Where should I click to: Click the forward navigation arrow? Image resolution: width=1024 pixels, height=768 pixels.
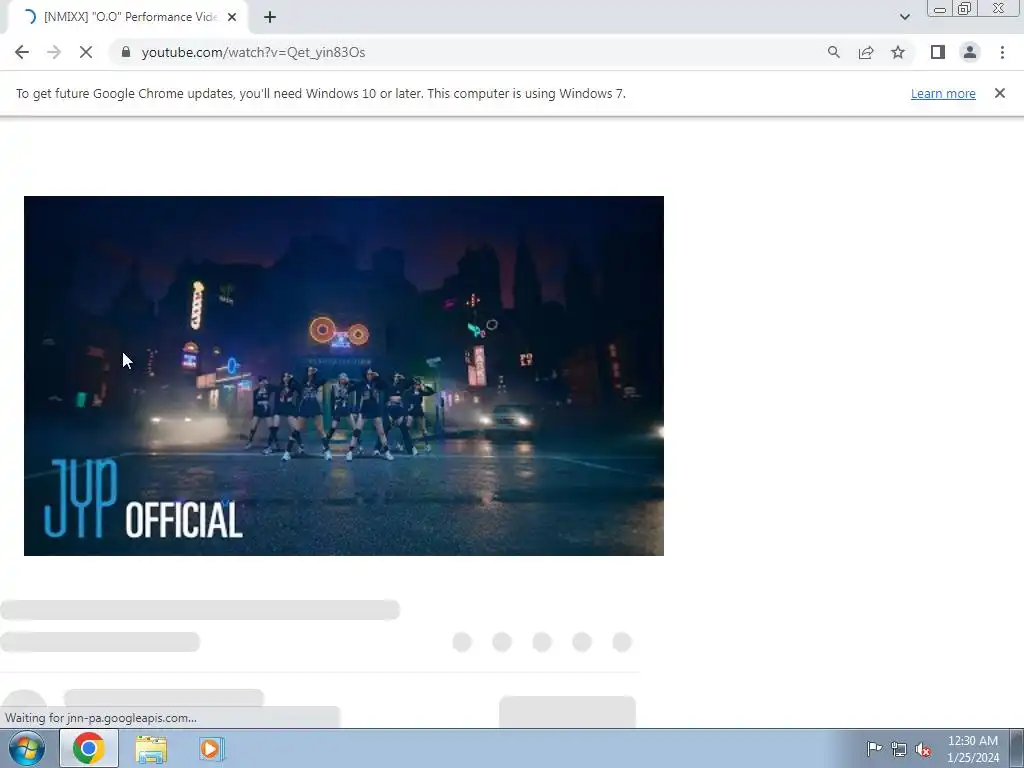pyautogui.click(x=54, y=52)
